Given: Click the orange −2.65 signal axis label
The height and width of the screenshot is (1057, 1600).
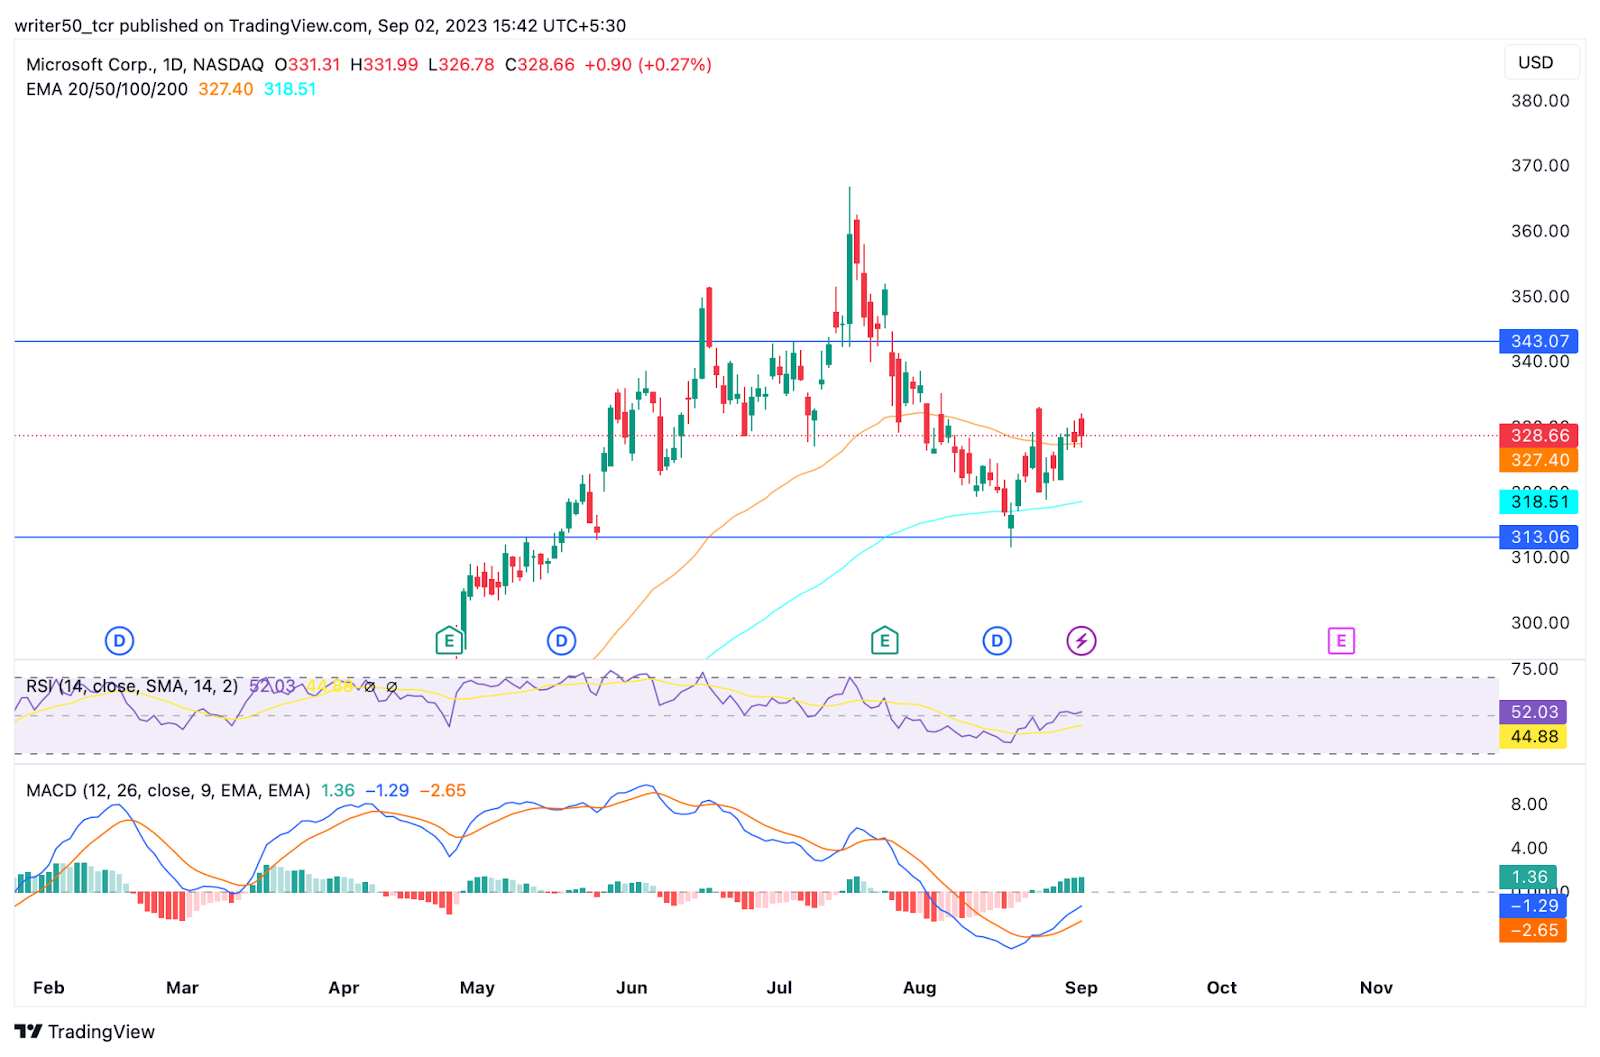Looking at the screenshot, I should pos(1533,930).
